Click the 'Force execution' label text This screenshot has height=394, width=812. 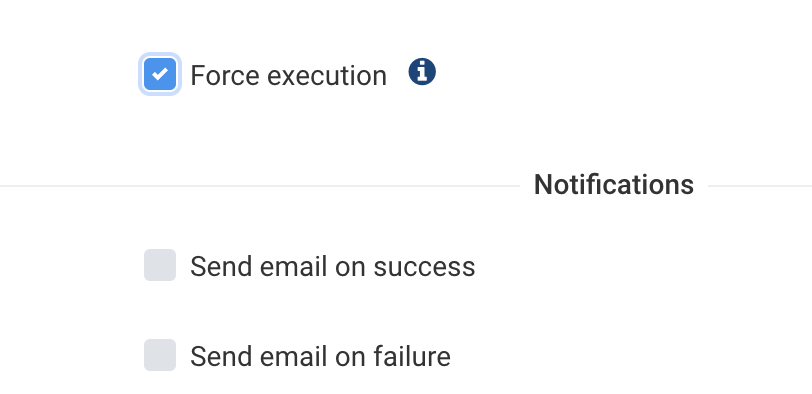point(288,76)
